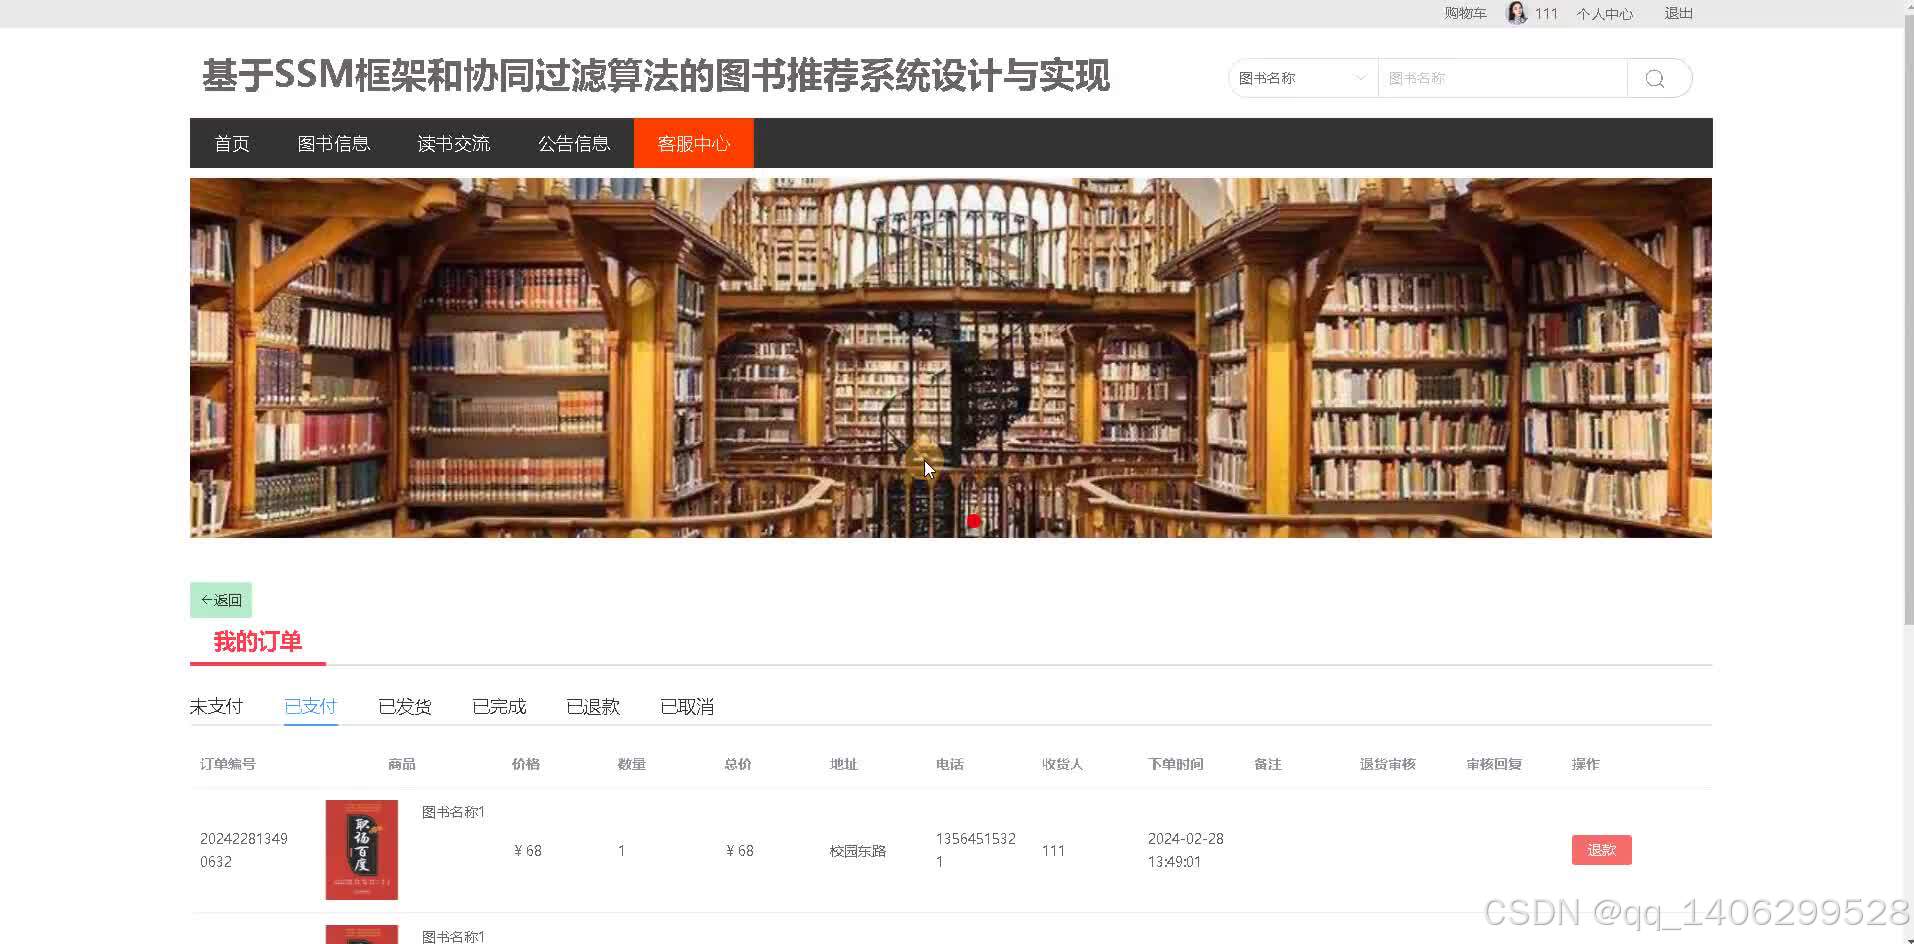Image resolution: width=1914 pixels, height=944 pixels.
Task: Click the ←返回 button
Action: tap(221, 600)
